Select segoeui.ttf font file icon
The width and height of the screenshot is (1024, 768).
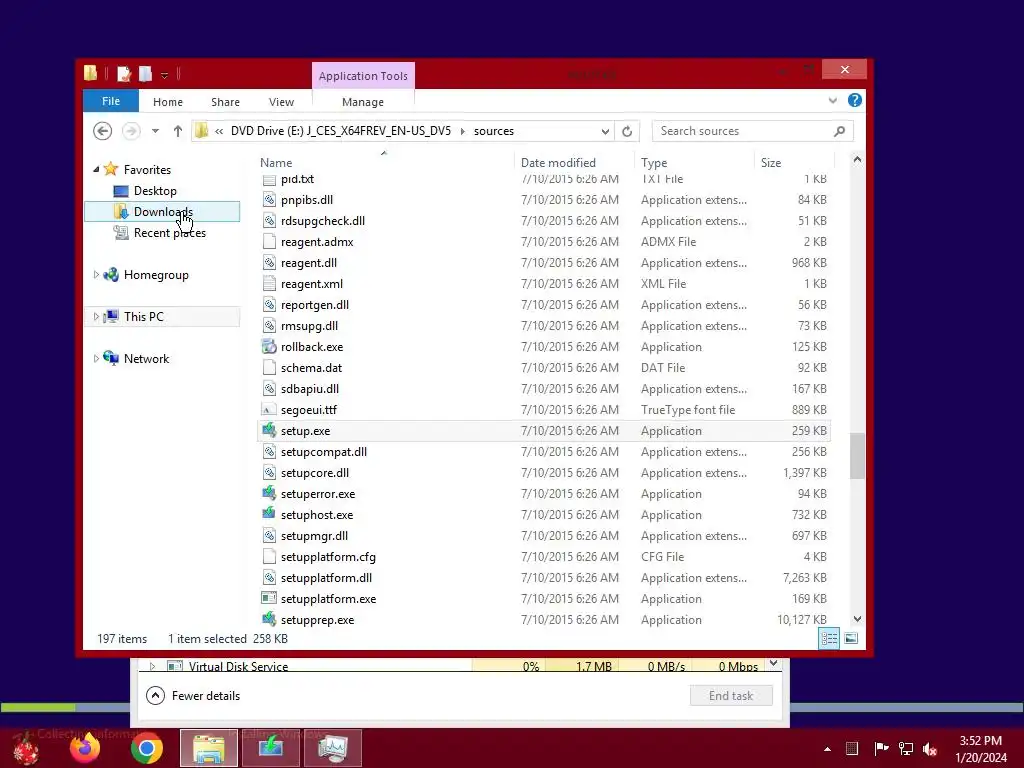coord(268,409)
